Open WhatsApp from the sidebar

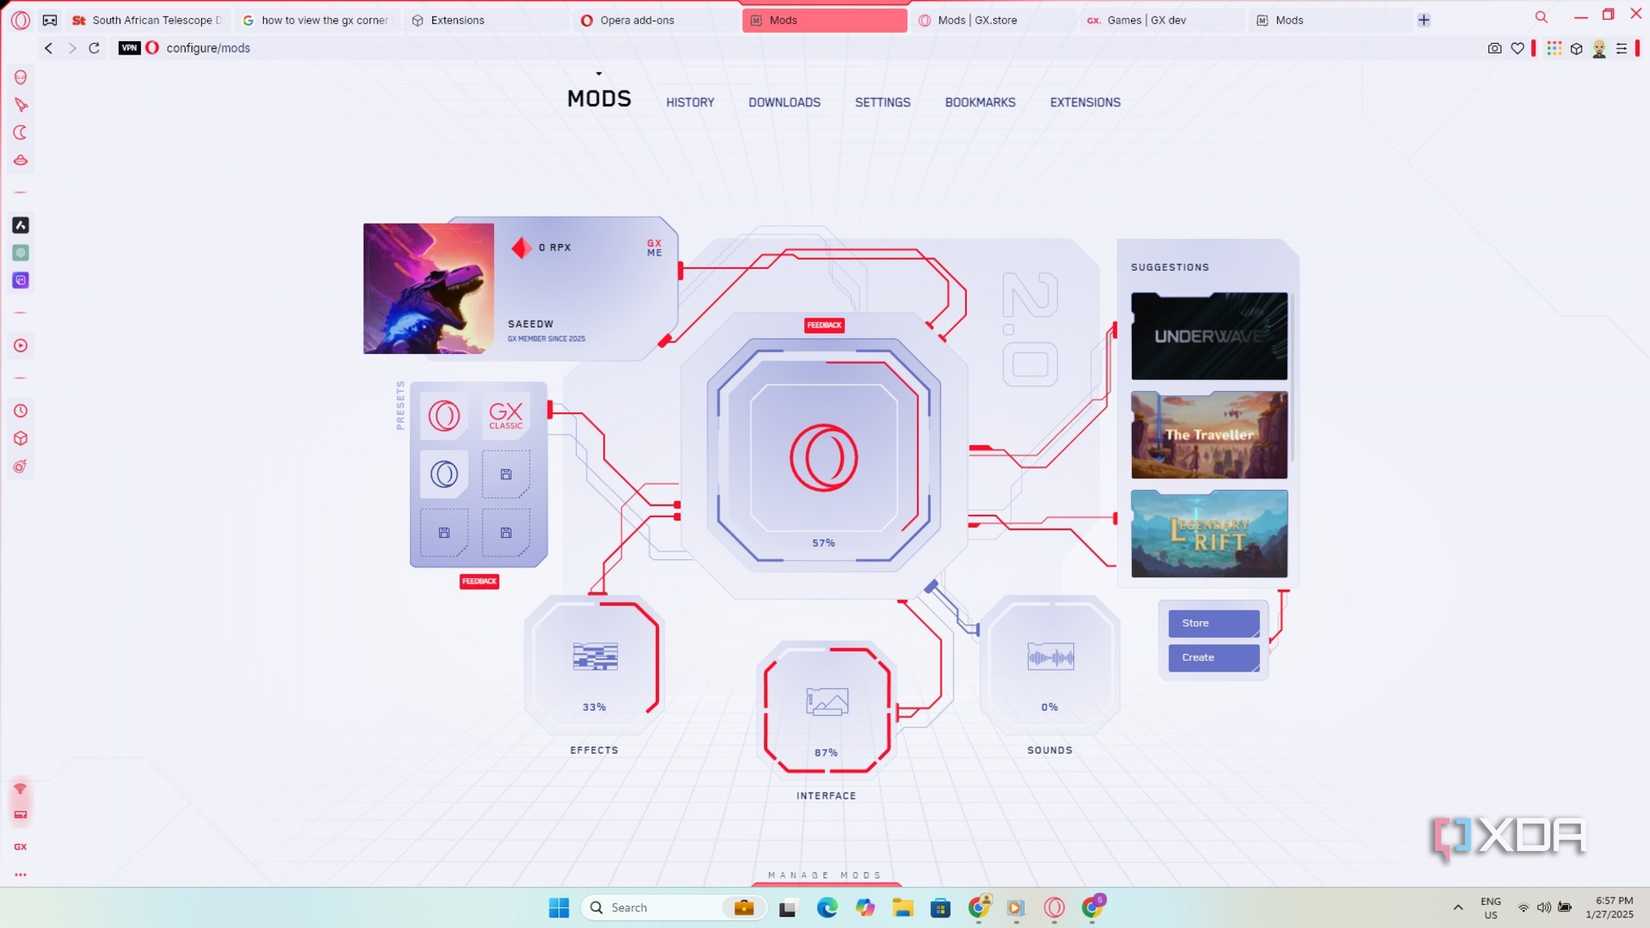point(20,252)
